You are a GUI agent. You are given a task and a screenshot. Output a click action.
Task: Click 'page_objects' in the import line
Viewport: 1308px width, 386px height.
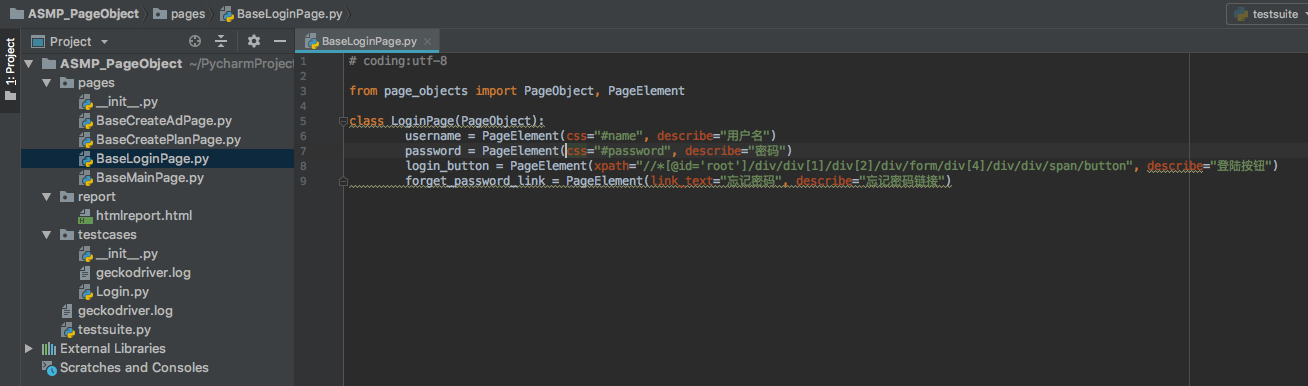point(426,91)
